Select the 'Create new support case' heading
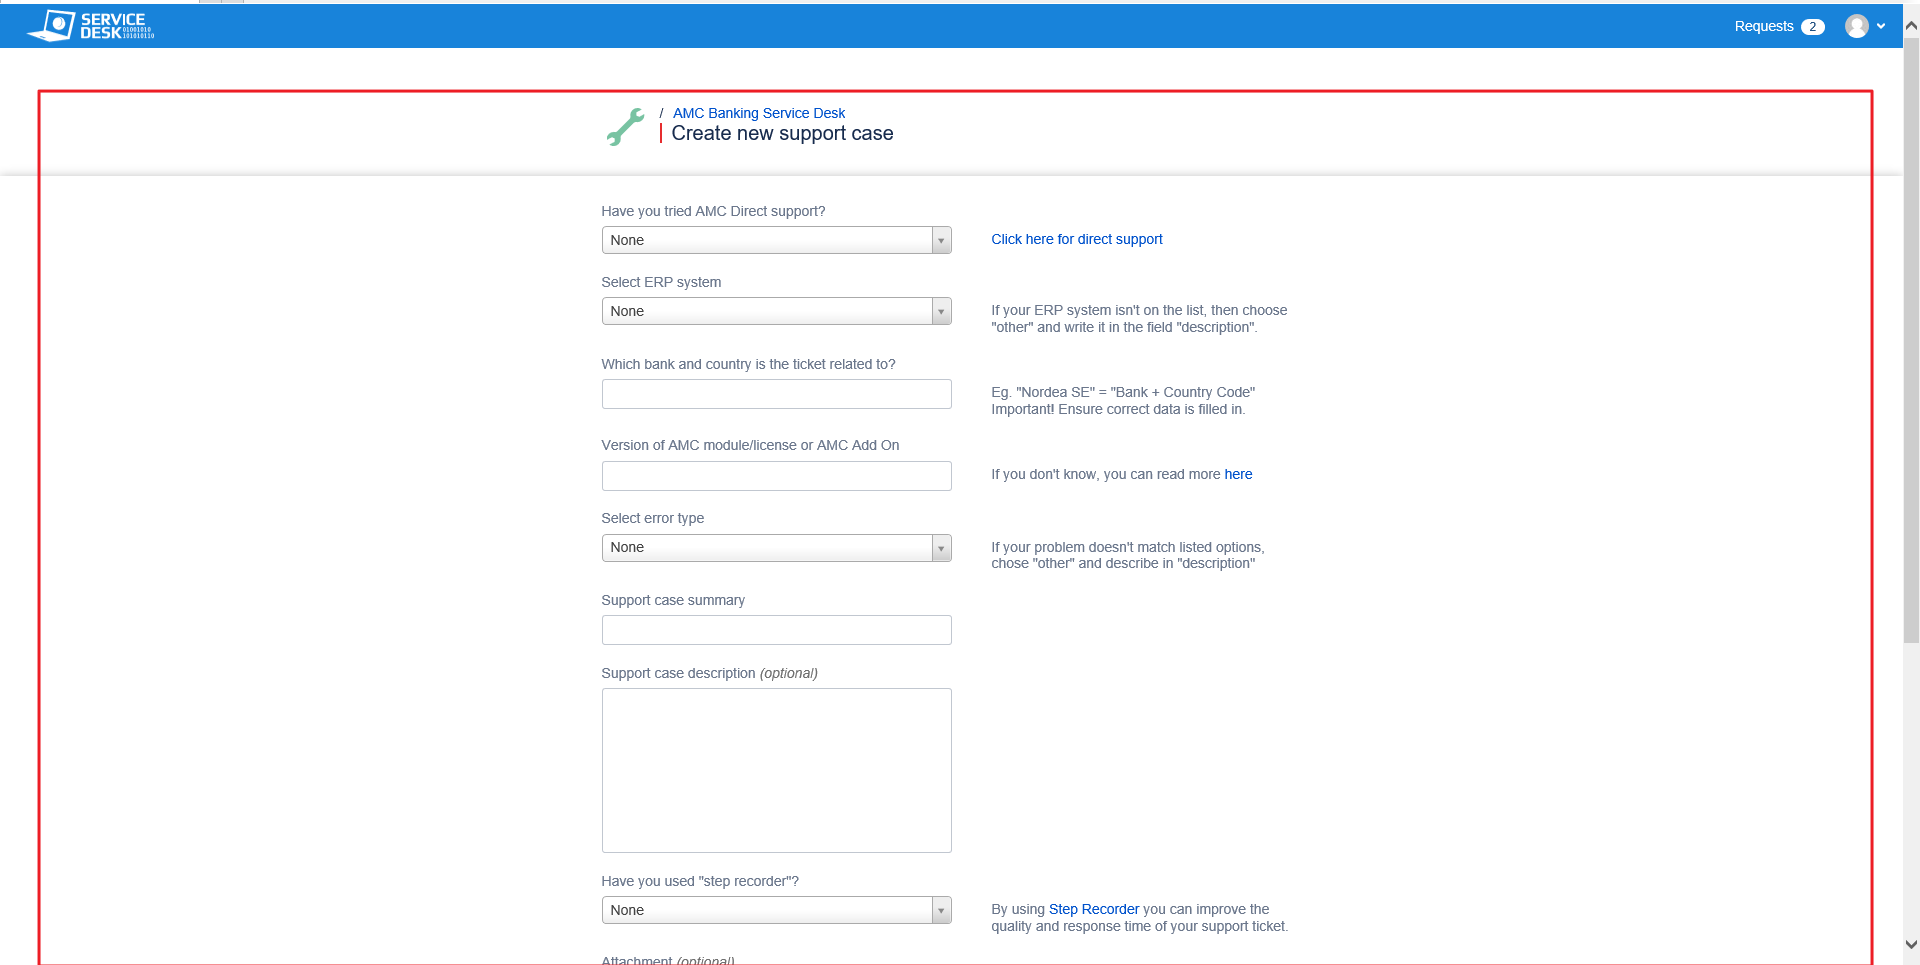1920x965 pixels. 782,133
